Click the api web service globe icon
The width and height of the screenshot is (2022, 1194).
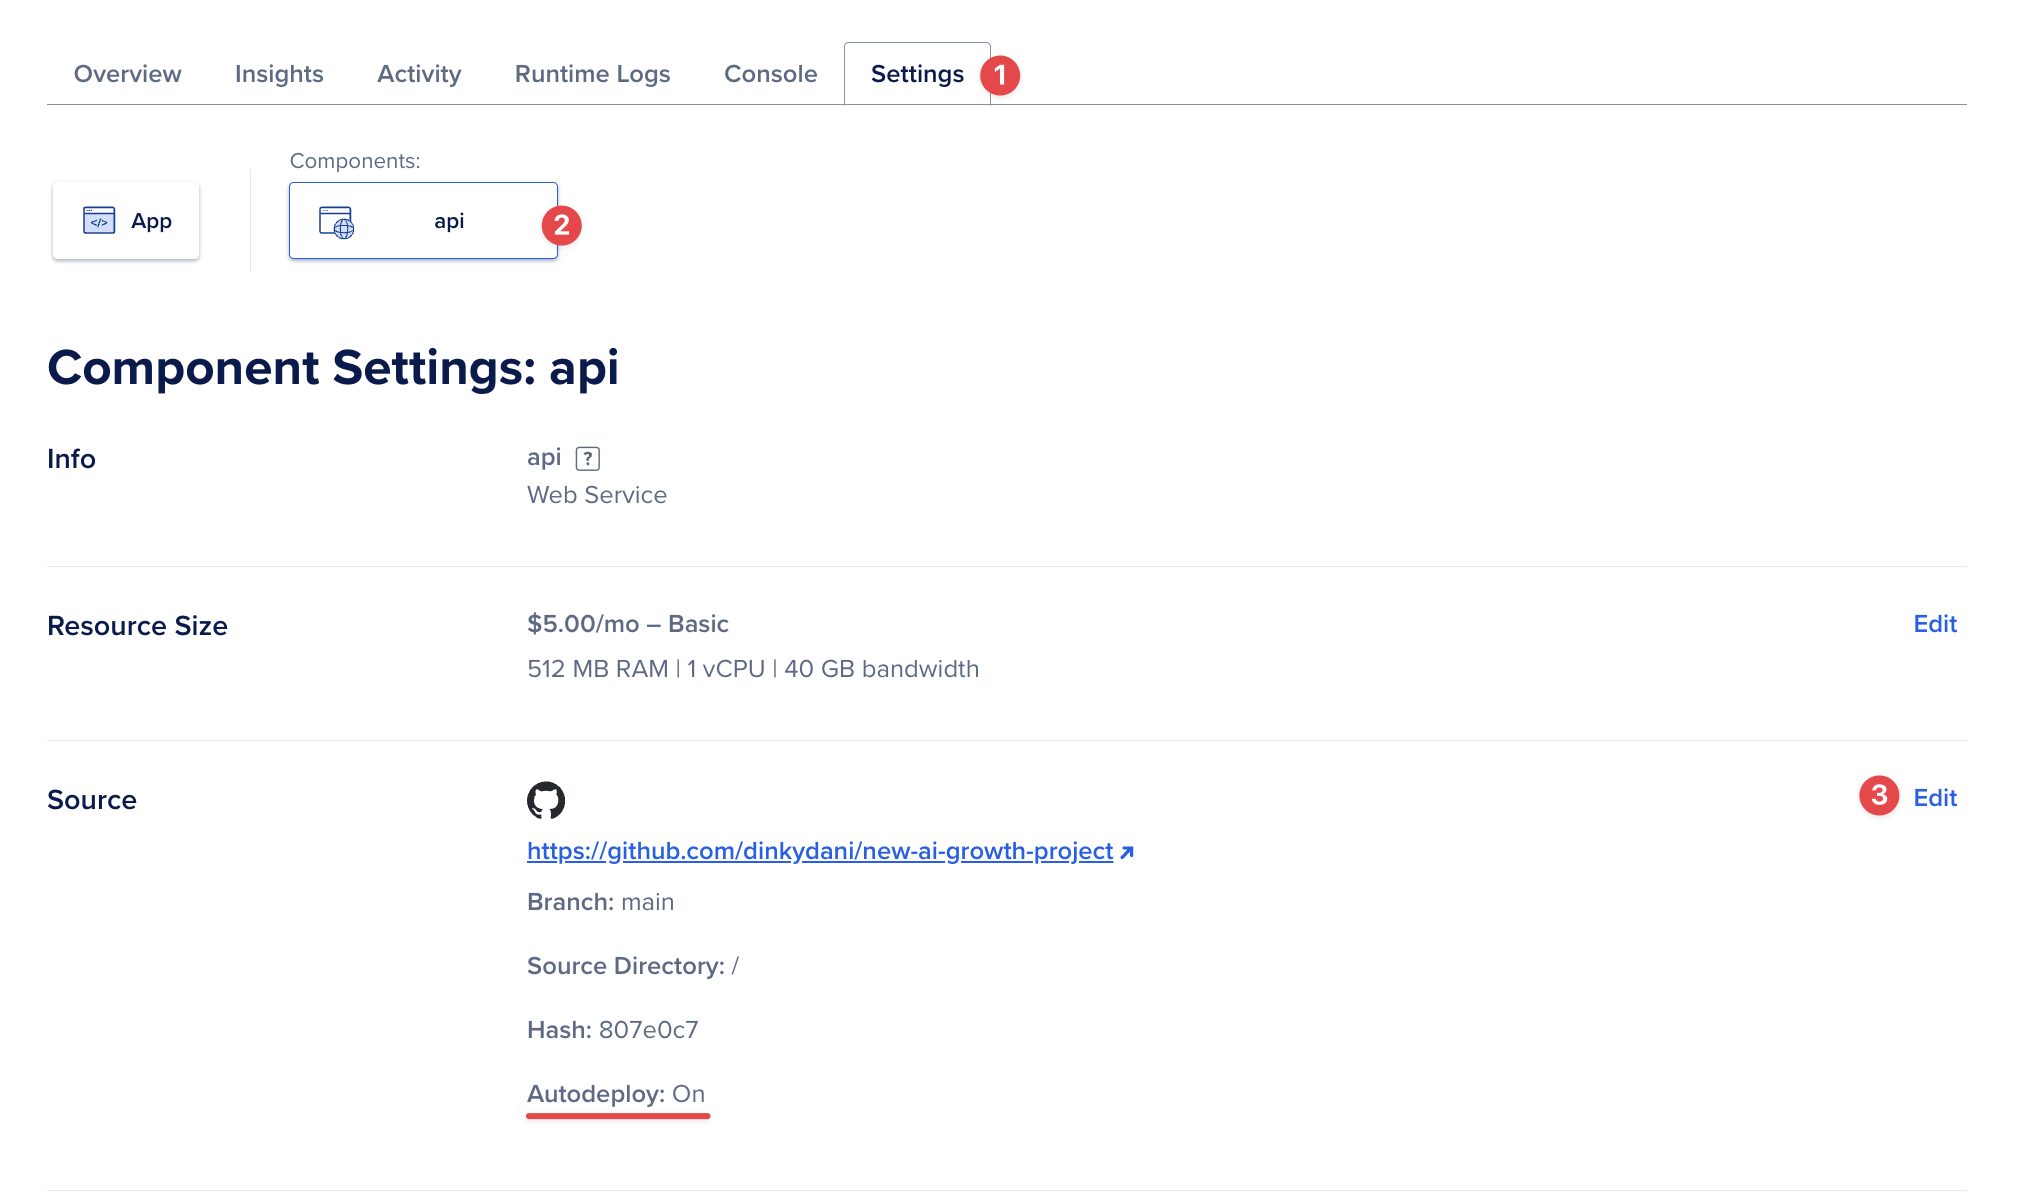pyautogui.click(x=336, y=222)
